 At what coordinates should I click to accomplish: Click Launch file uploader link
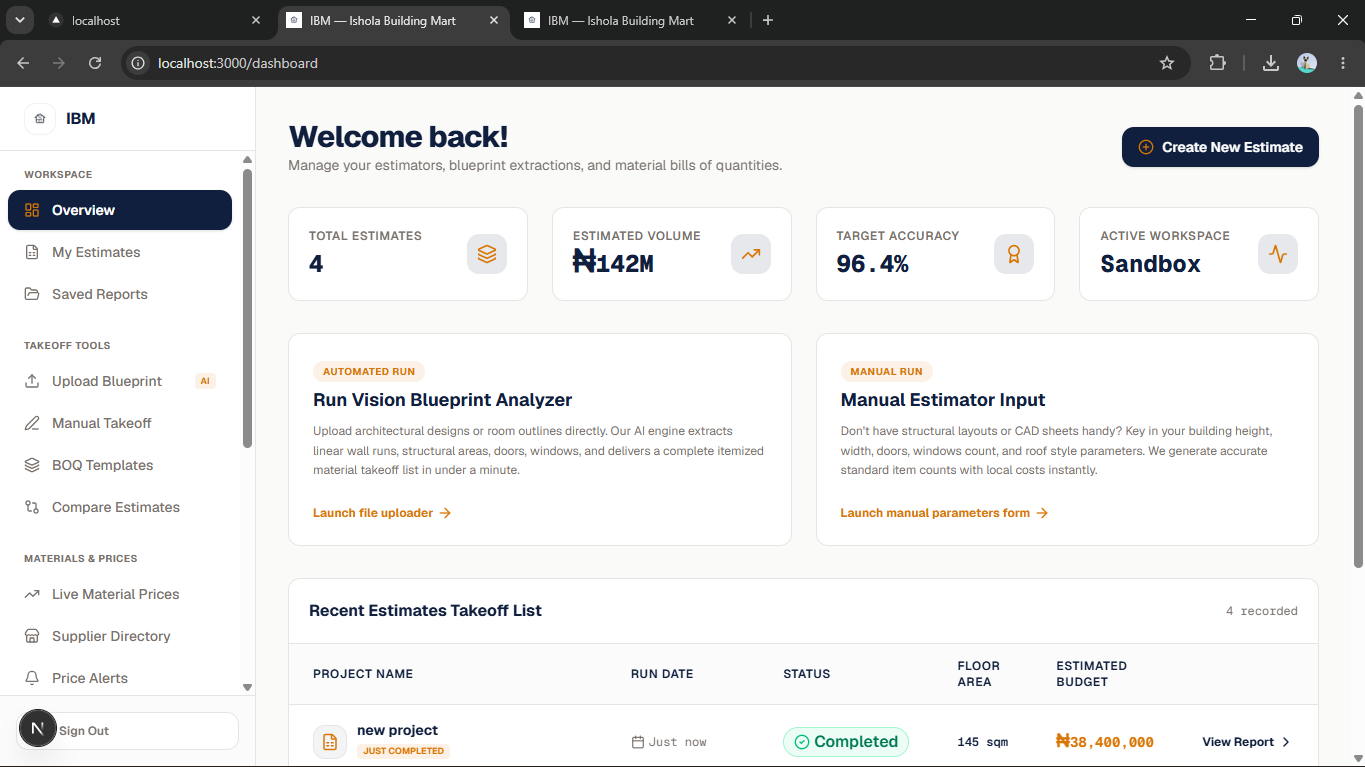pos(382,513)
